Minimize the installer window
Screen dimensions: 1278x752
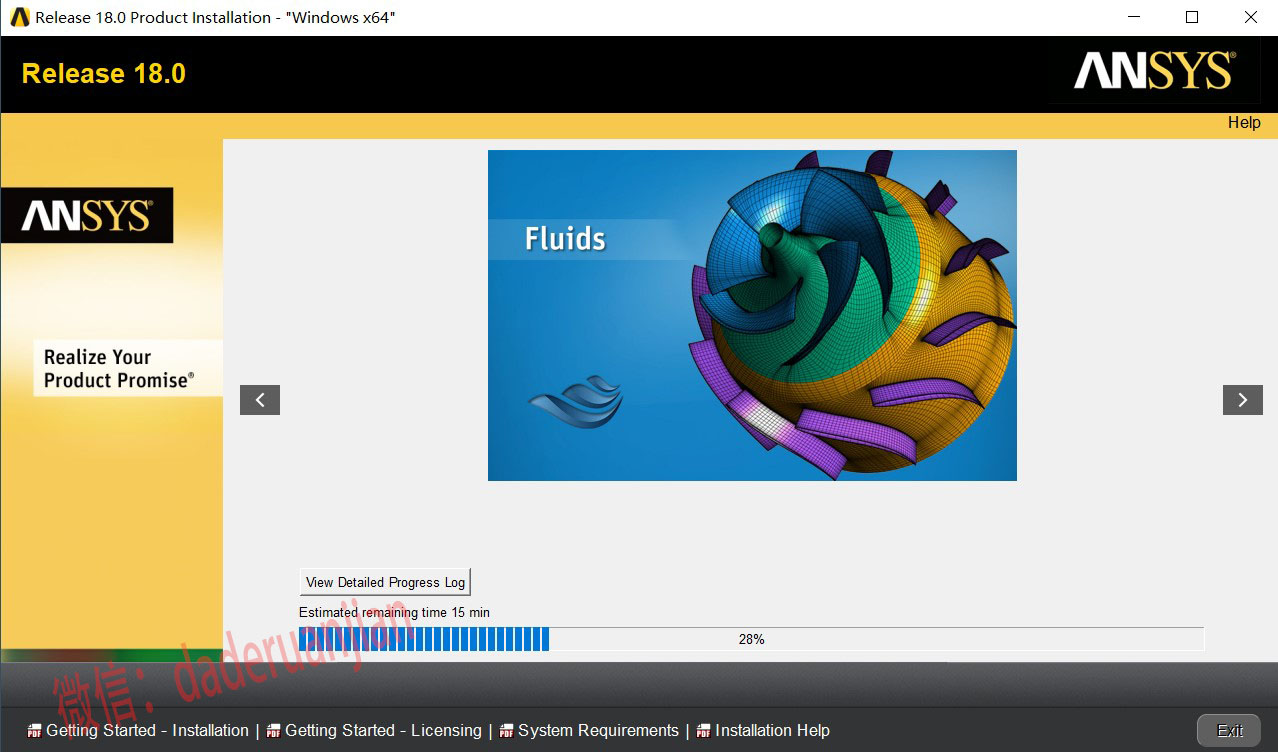click(x=1133, y=17)
